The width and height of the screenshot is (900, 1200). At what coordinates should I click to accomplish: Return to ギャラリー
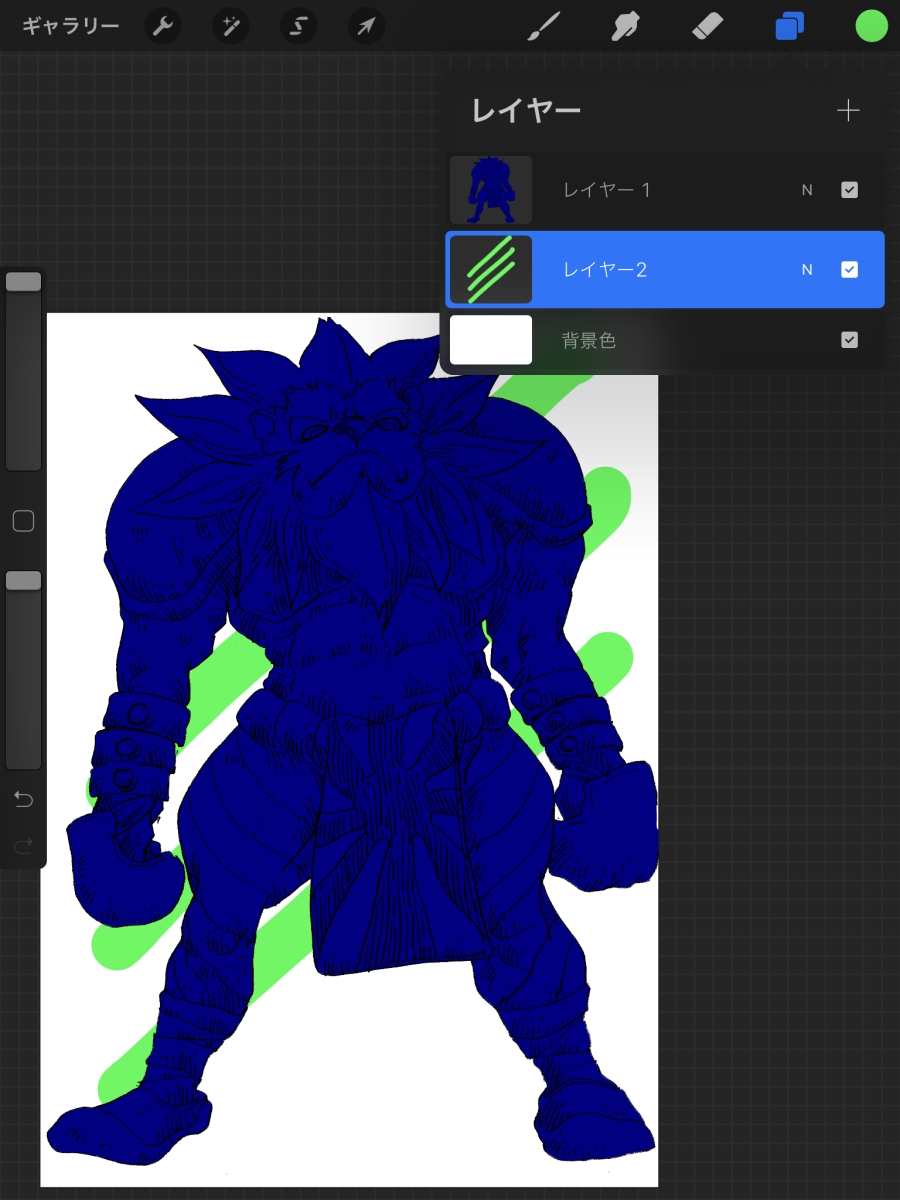(x=70, y=26)
